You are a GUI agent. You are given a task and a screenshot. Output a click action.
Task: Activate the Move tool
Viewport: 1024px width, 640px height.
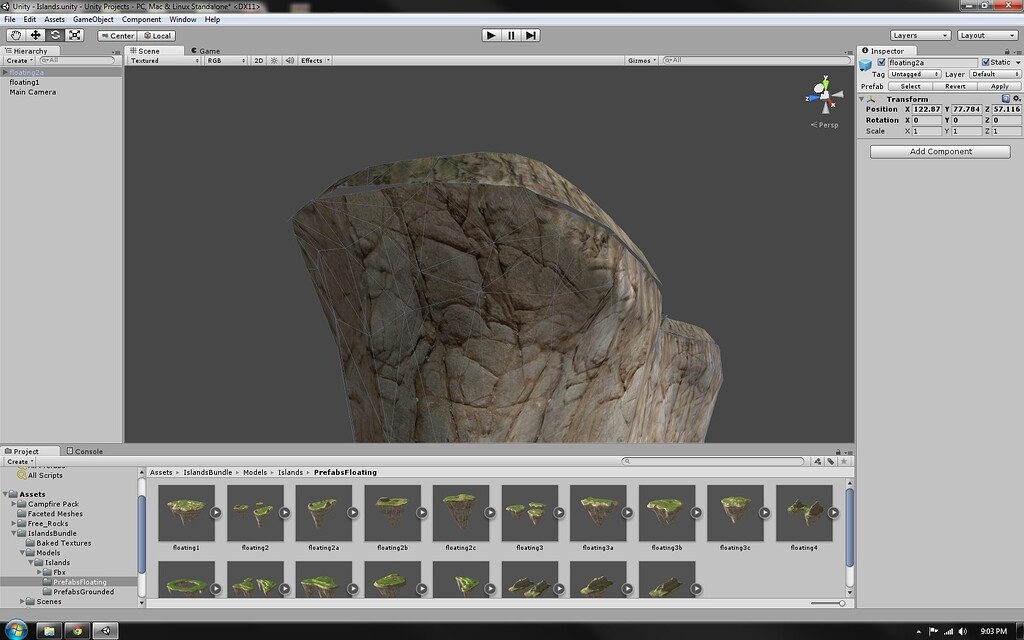(34, 34)
